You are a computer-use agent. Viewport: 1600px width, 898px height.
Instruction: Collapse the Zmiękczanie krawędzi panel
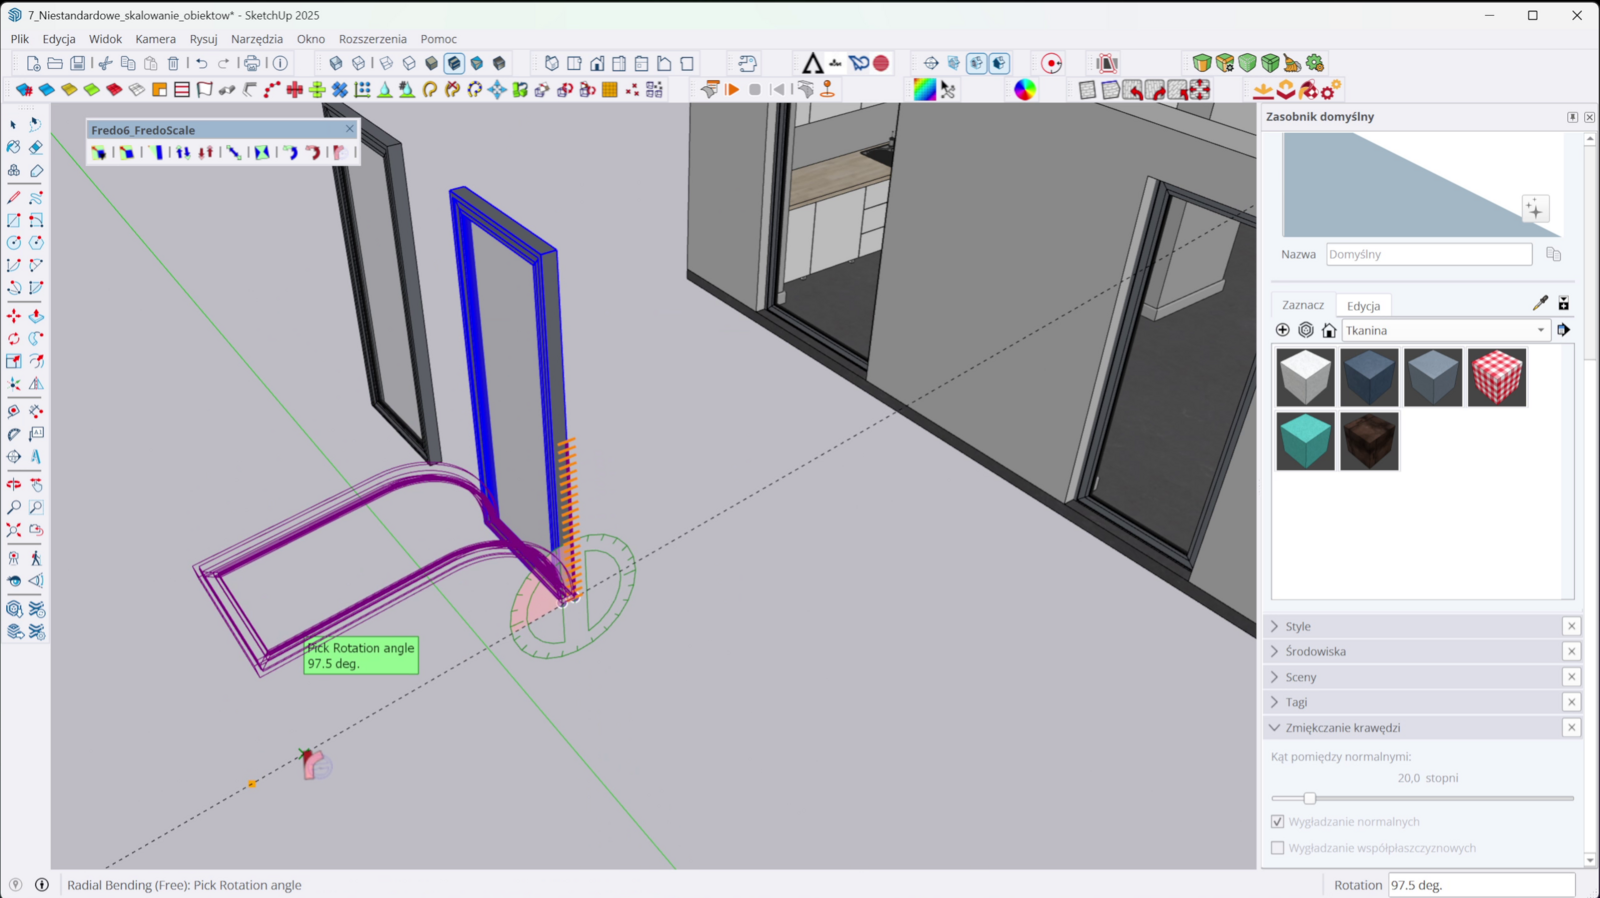tap(1342, 728)
